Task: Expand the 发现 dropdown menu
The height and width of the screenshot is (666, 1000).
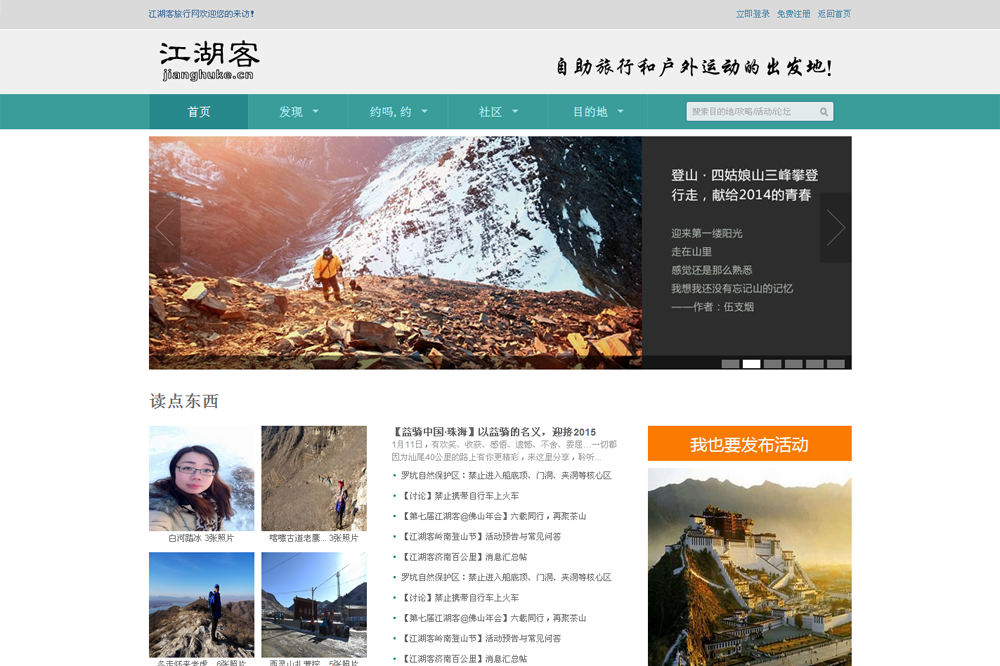Action: 298,112
